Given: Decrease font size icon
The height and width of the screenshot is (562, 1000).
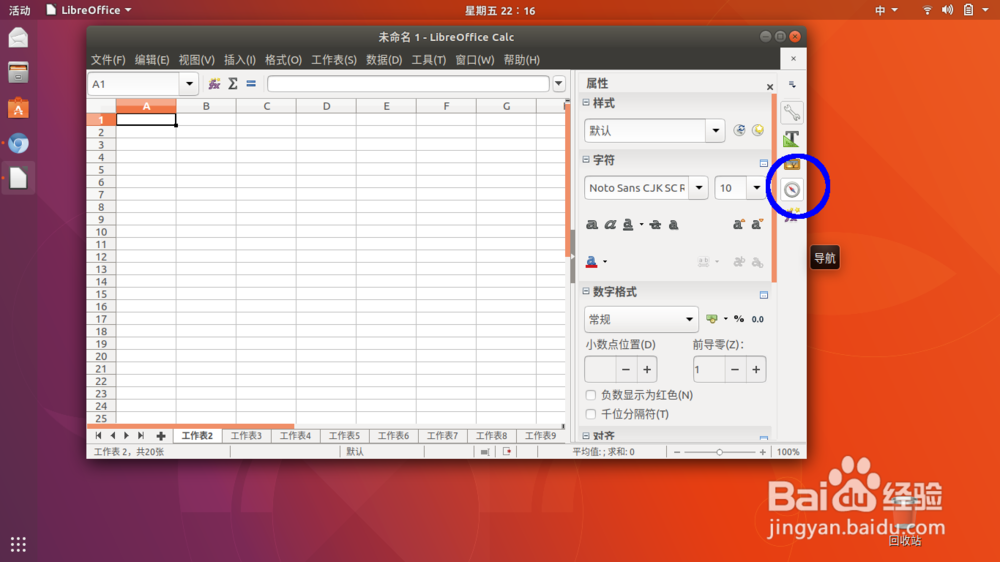Looking at the screenshot, I should pos(757,225).
